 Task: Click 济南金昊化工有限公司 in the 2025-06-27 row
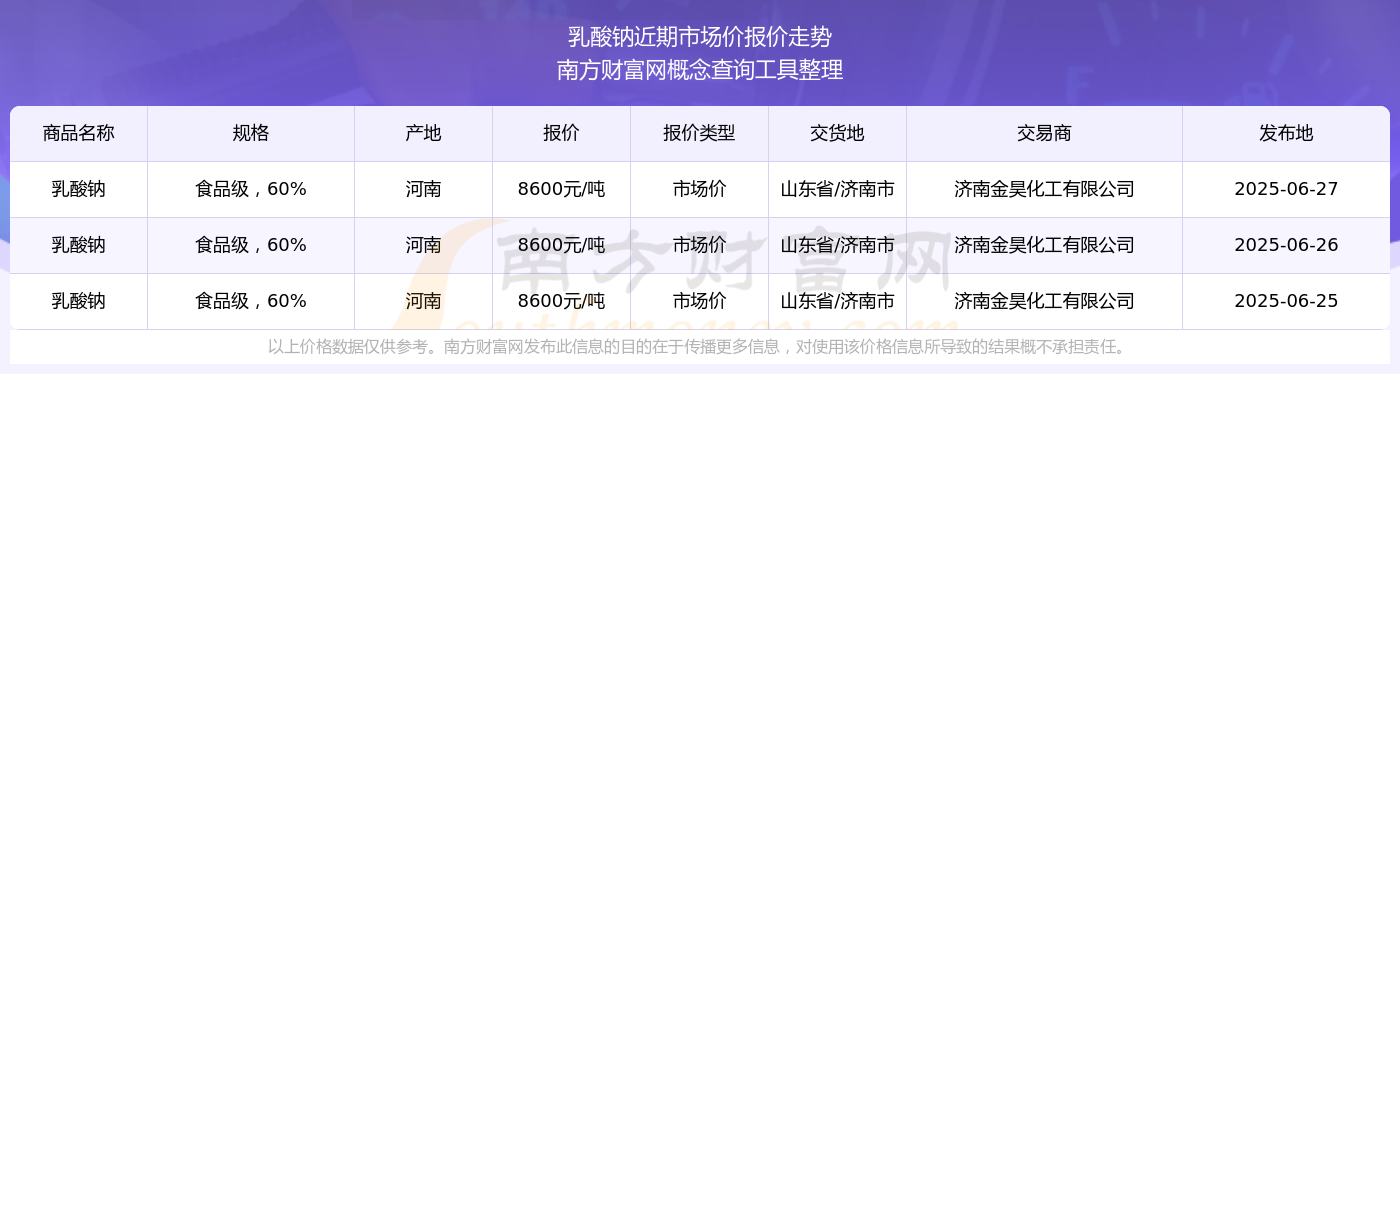point(1044,189)
